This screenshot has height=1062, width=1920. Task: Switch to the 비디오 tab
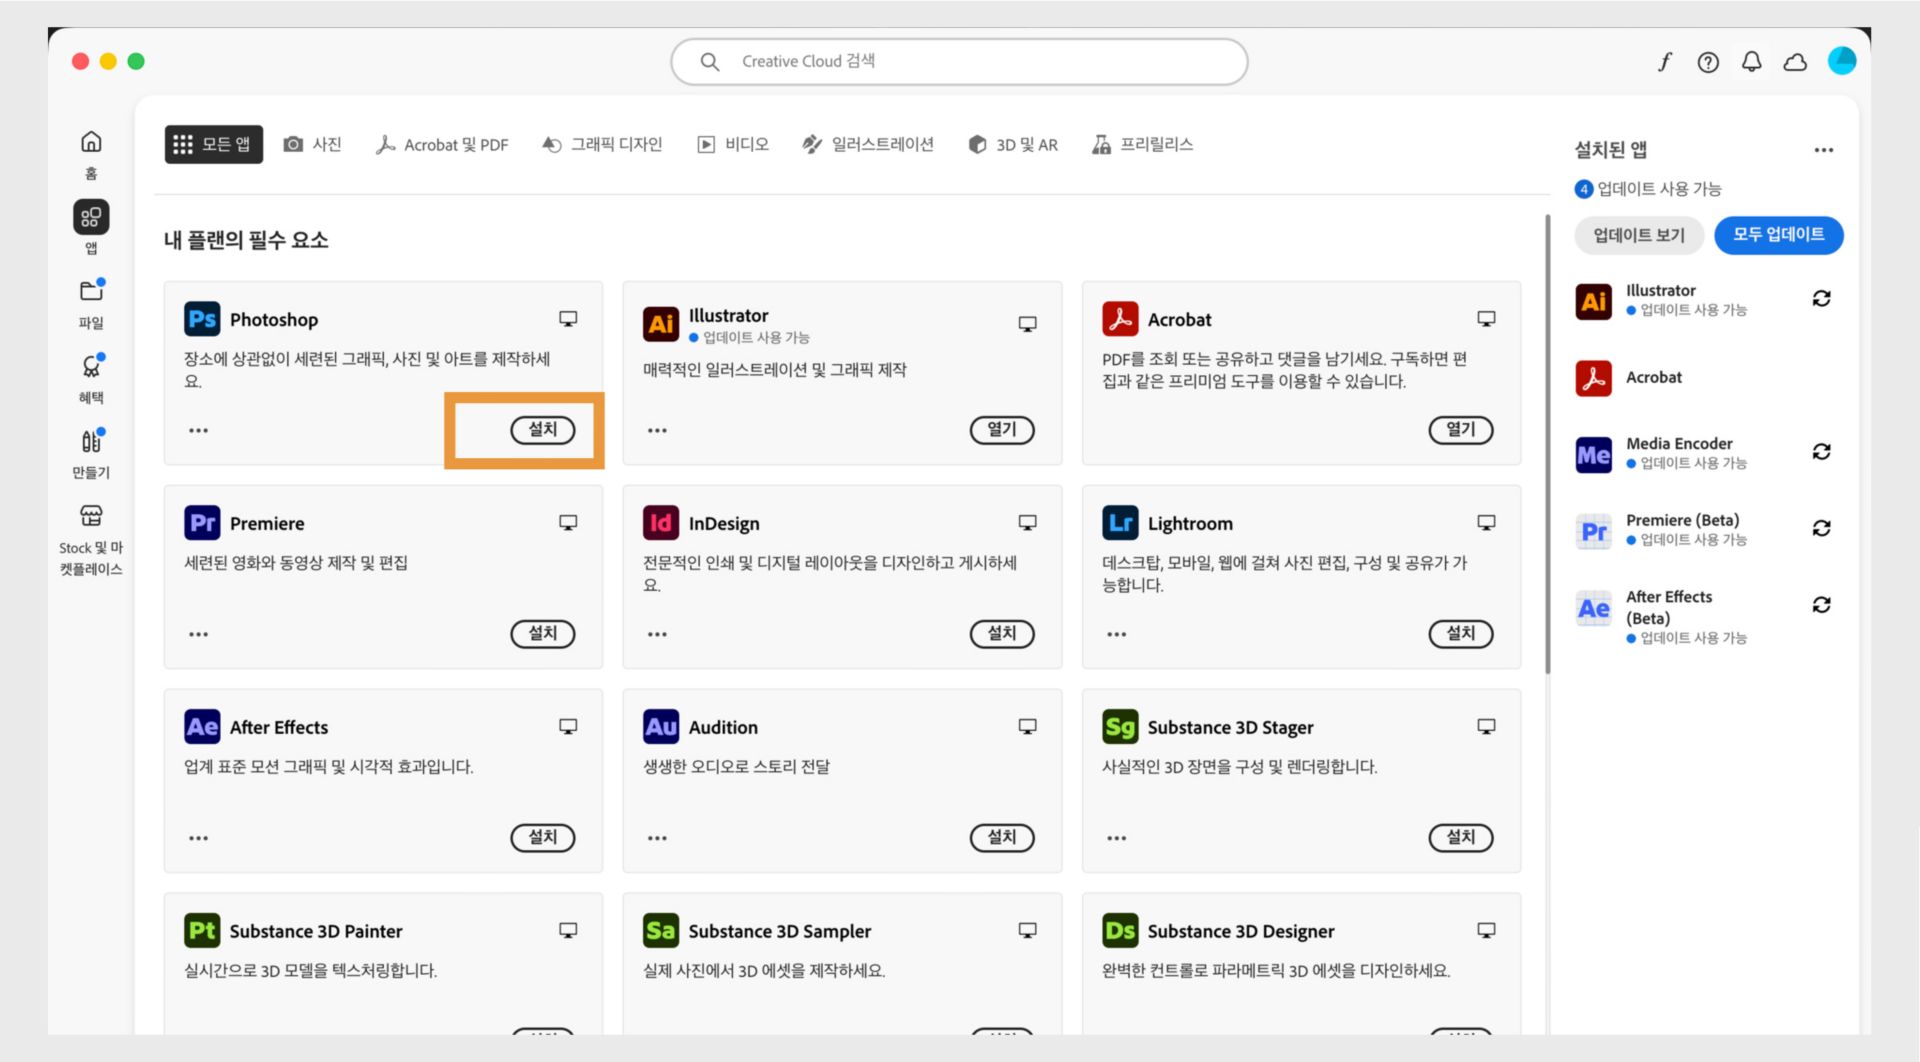[x=733, y=145]
